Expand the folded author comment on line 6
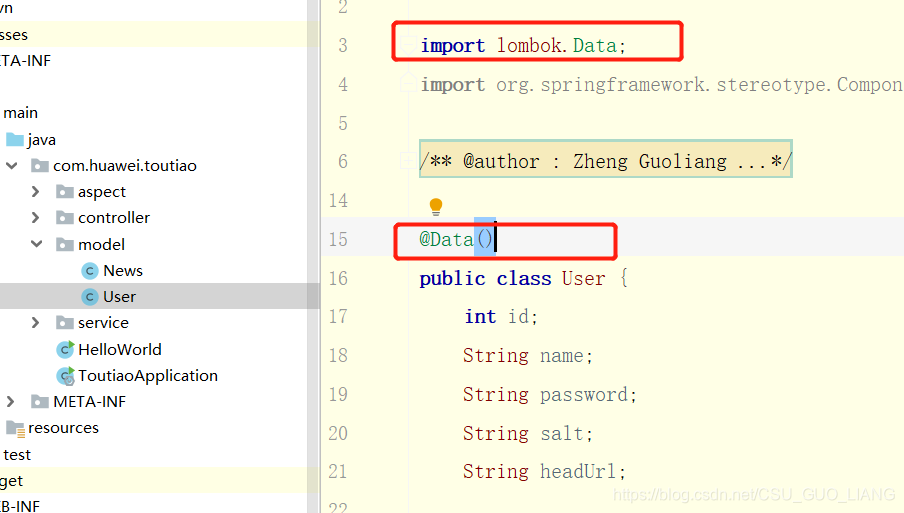 point(407,161)
